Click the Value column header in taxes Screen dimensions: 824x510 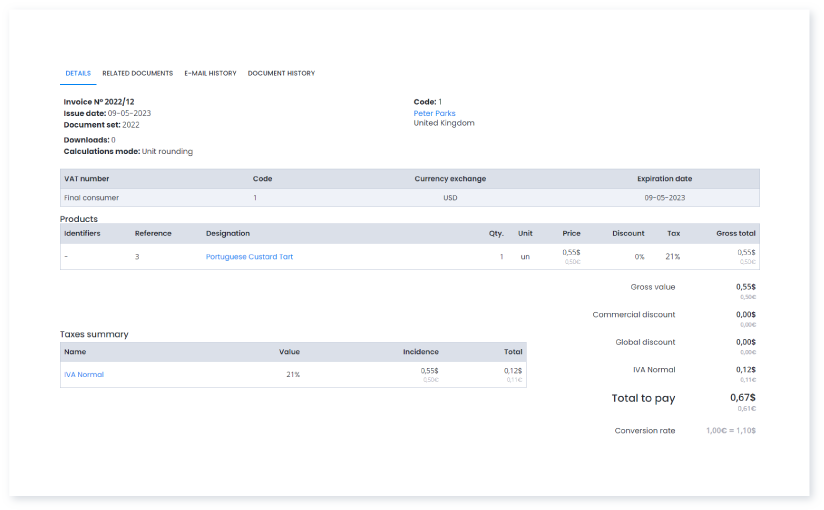pos(289,352)
